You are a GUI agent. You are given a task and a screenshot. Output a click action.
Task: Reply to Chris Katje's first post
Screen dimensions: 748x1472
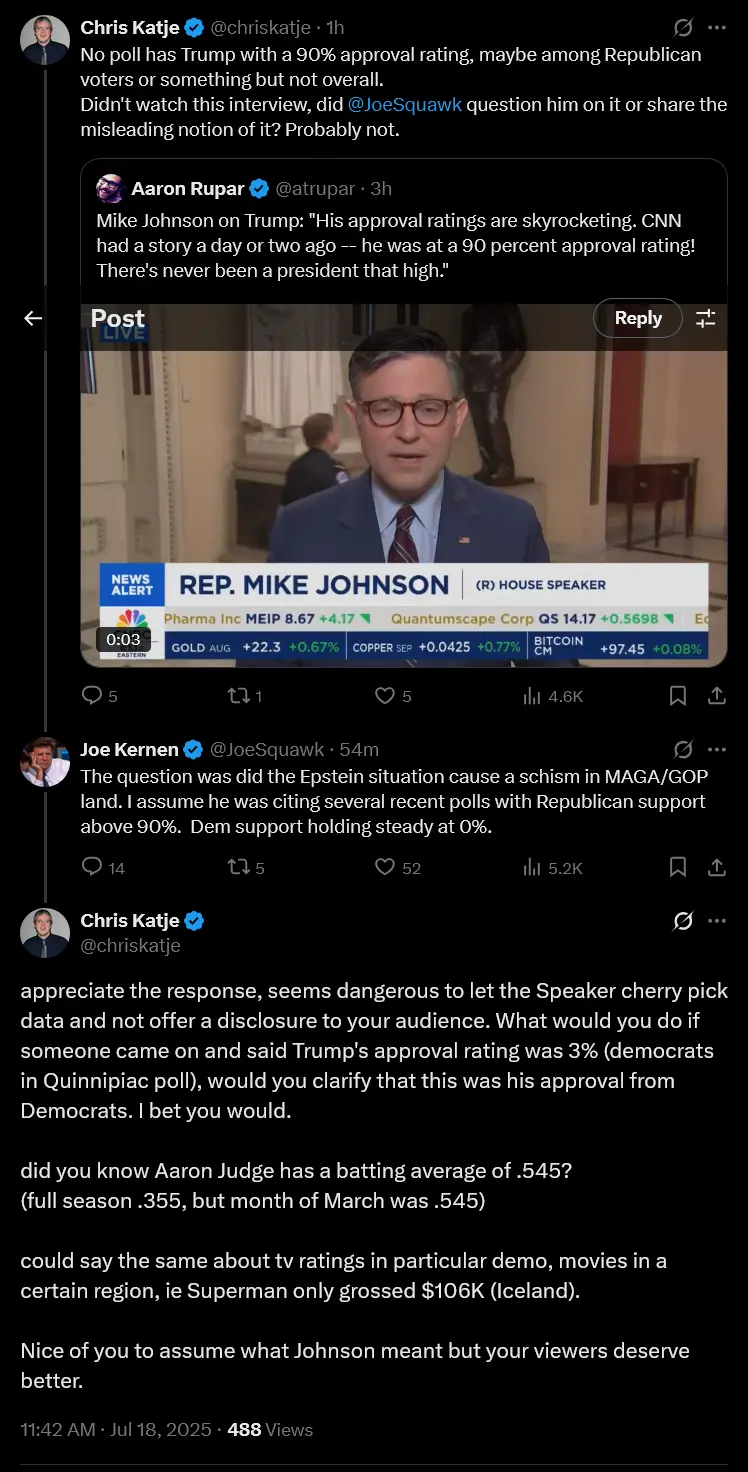(x=92, y=695)
